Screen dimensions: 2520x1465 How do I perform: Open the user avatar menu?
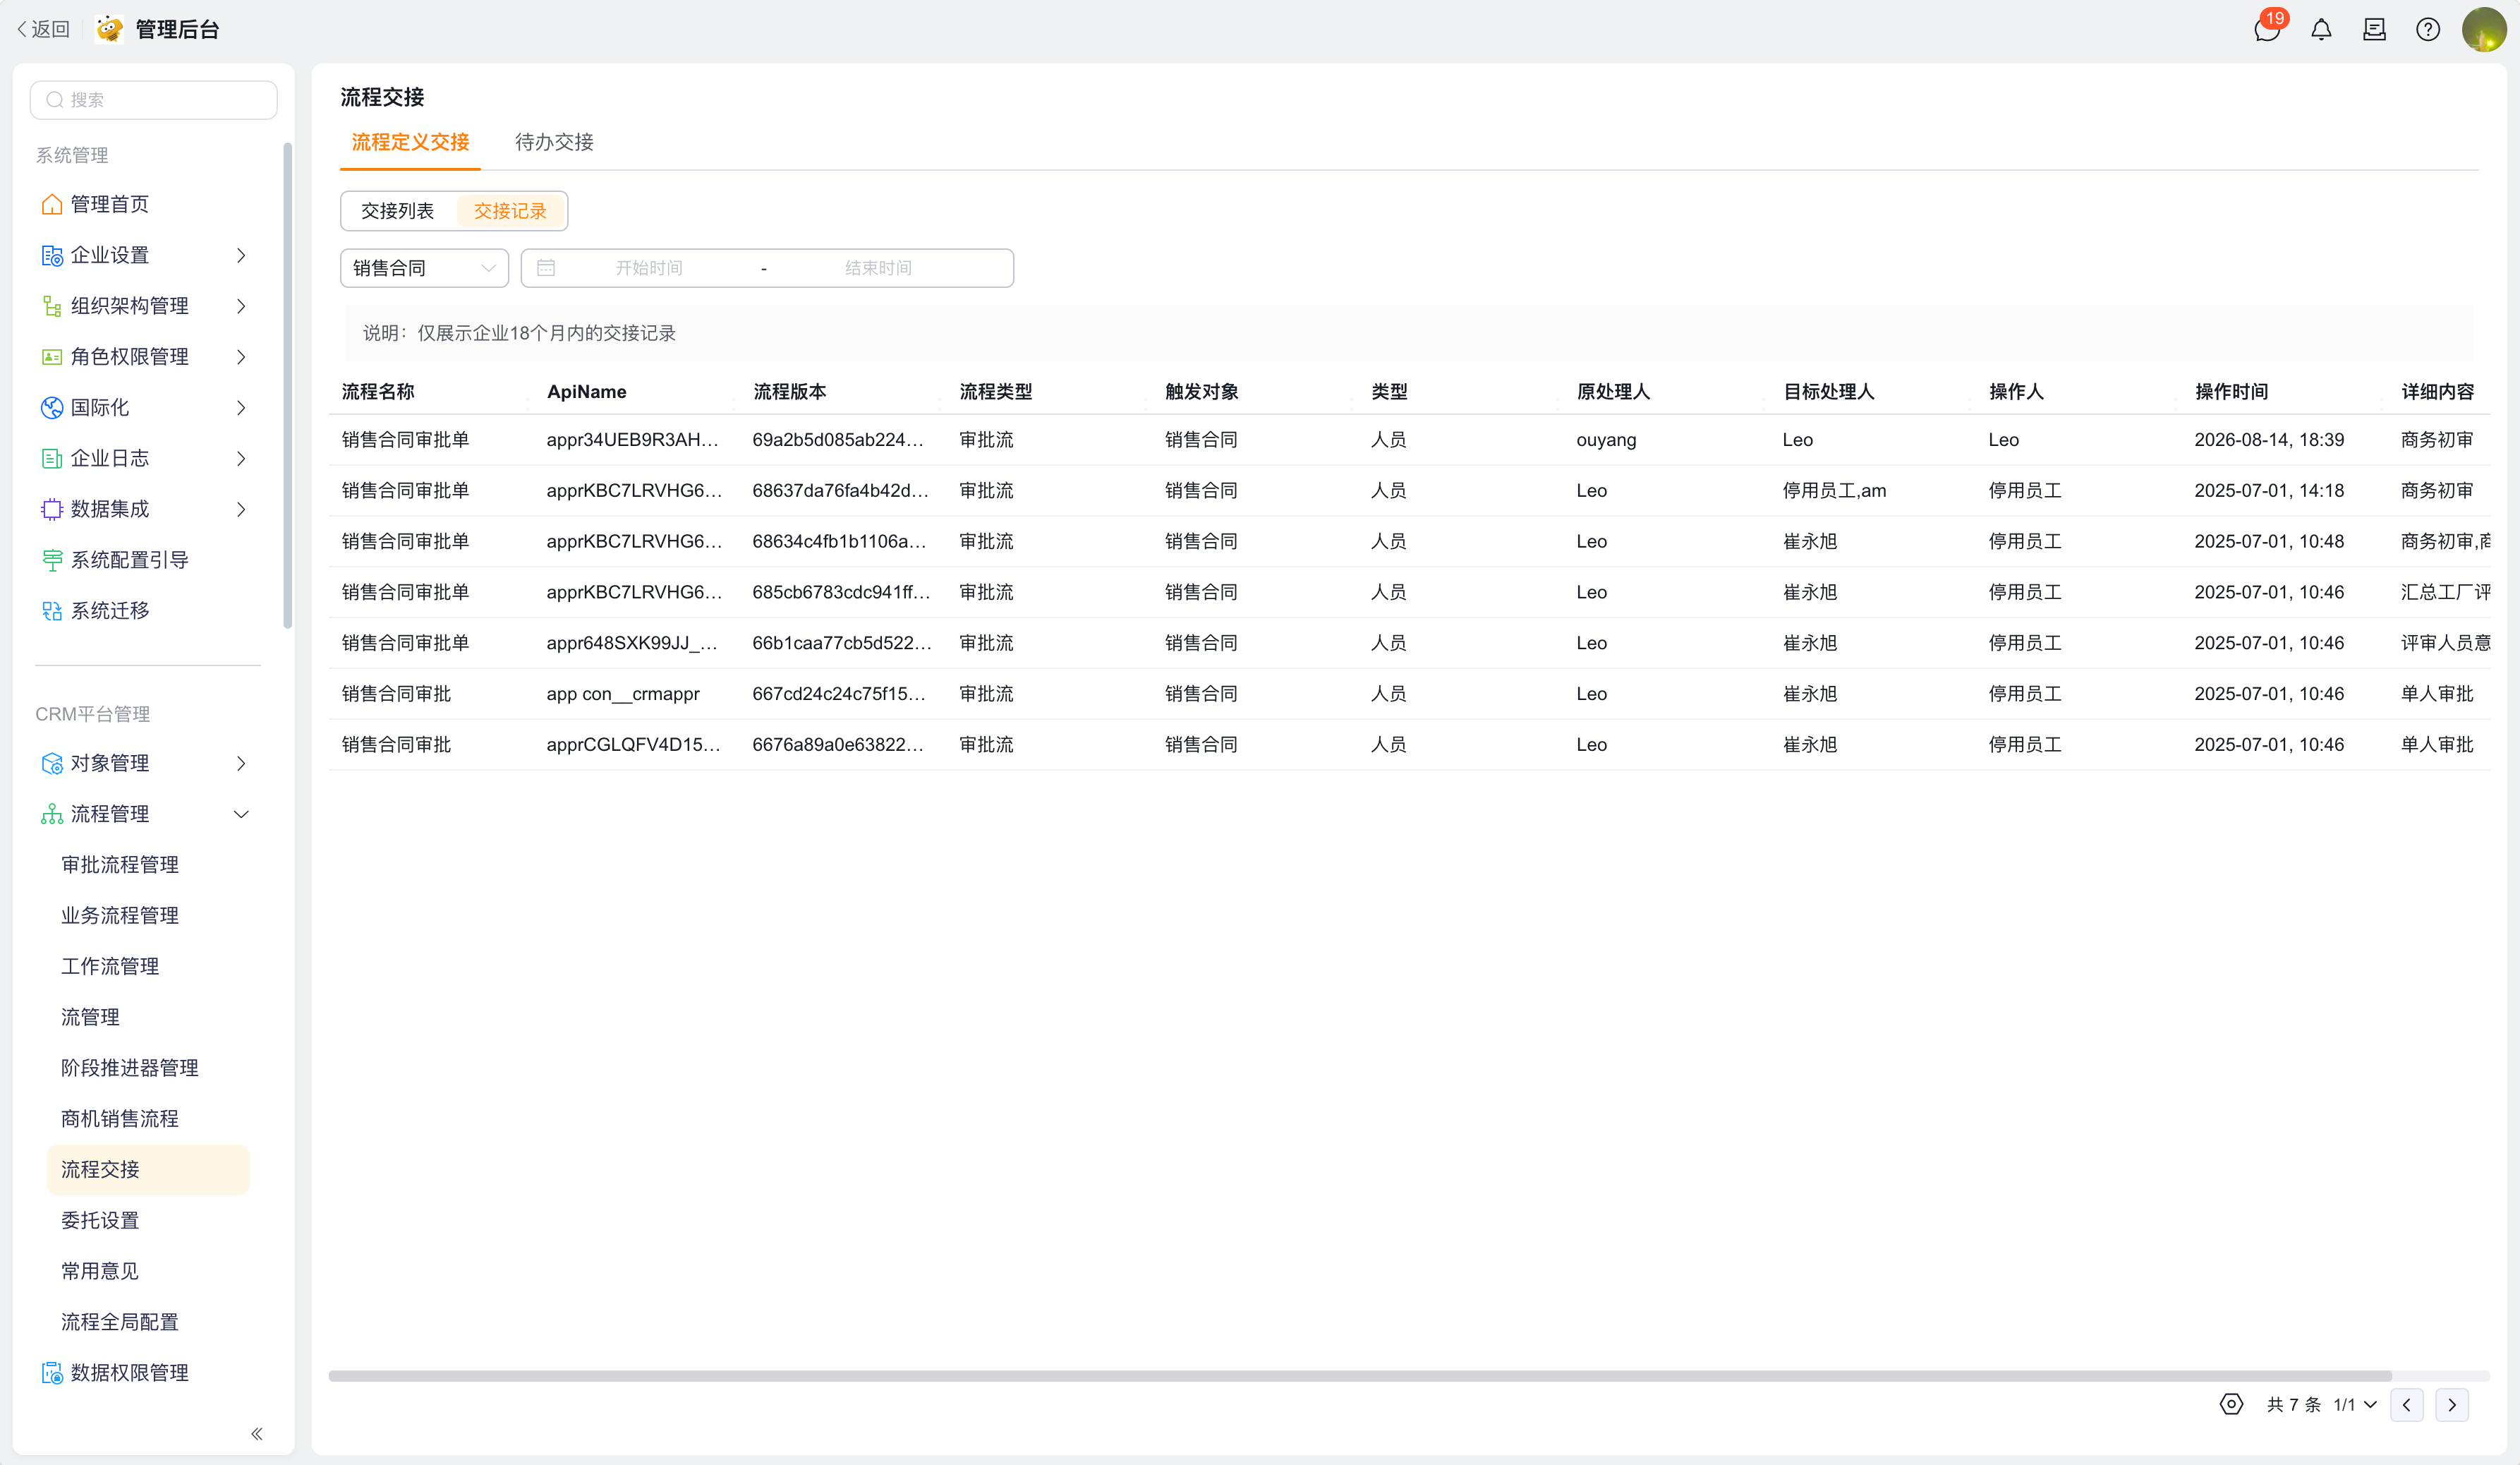2484,29
